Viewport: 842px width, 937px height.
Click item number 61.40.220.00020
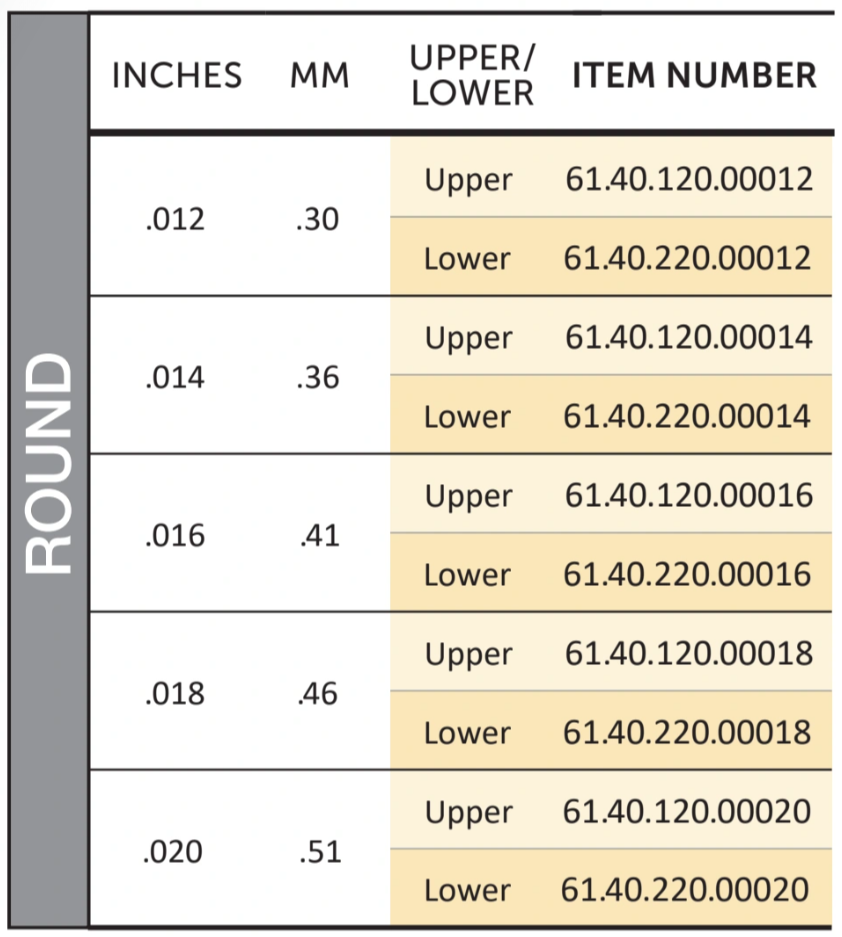[x=685, y=889]
